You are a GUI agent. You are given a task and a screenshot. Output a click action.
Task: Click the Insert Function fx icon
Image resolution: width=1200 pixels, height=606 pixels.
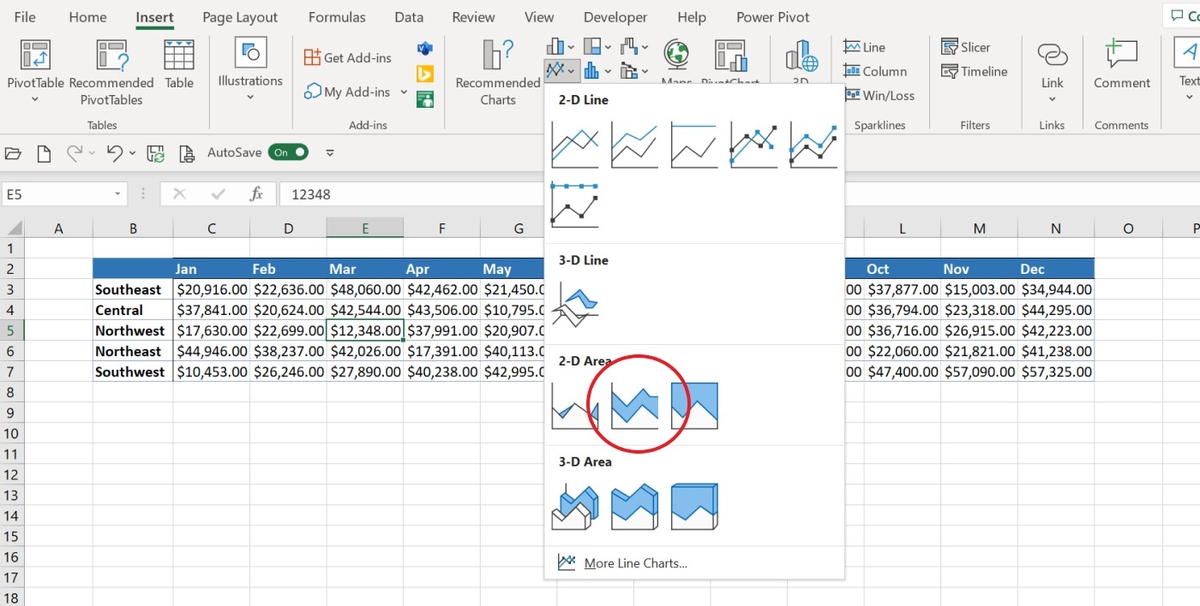(x=256, y=195)
